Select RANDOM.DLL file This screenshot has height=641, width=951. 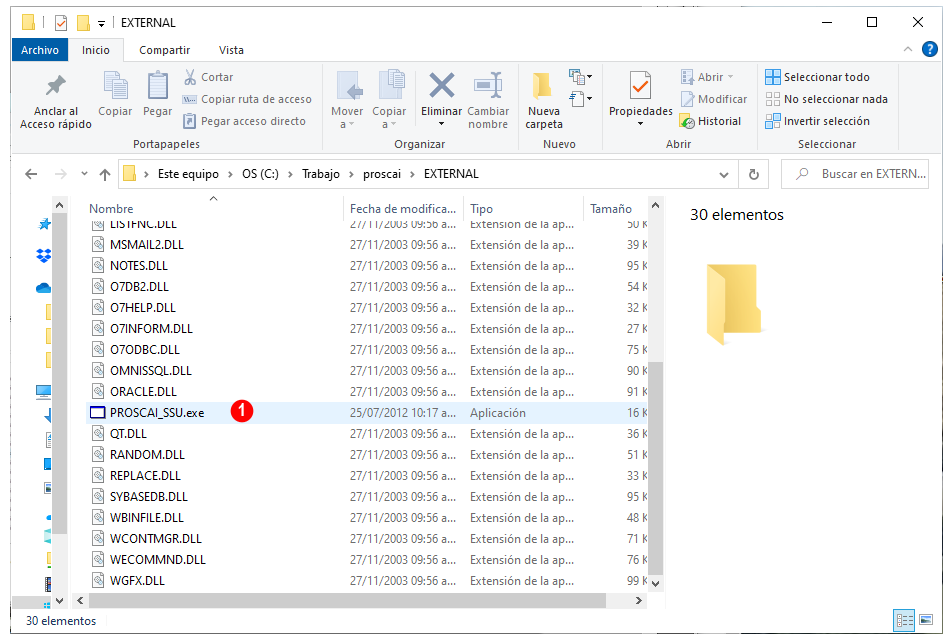(147, 455)
